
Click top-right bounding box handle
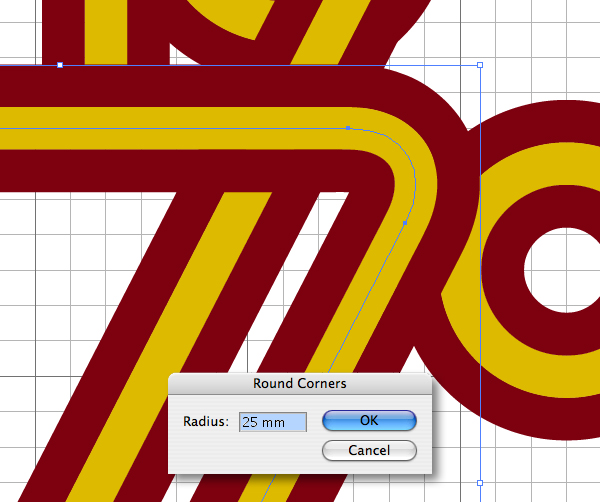(480, 65)
